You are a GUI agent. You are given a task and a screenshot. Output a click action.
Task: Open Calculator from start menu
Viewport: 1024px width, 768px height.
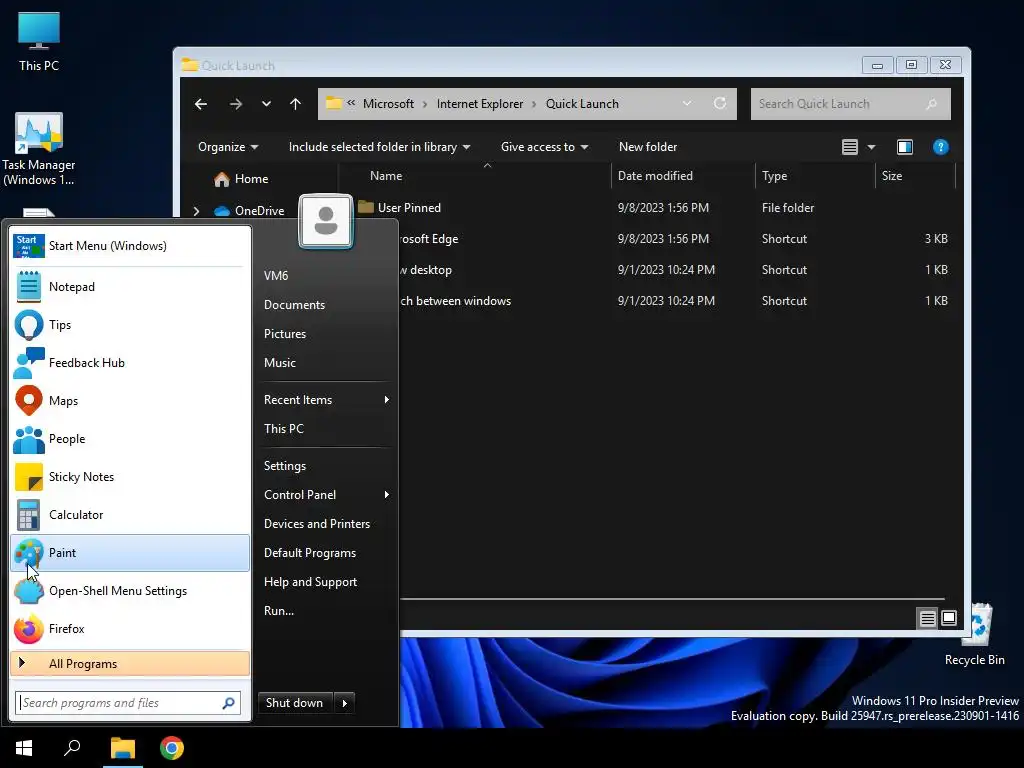[x=130, y=515]
